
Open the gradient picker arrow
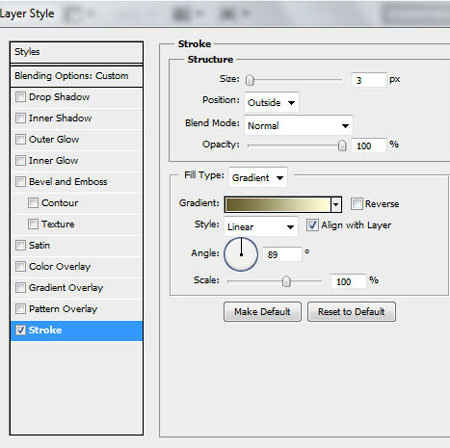click(336, 204)
